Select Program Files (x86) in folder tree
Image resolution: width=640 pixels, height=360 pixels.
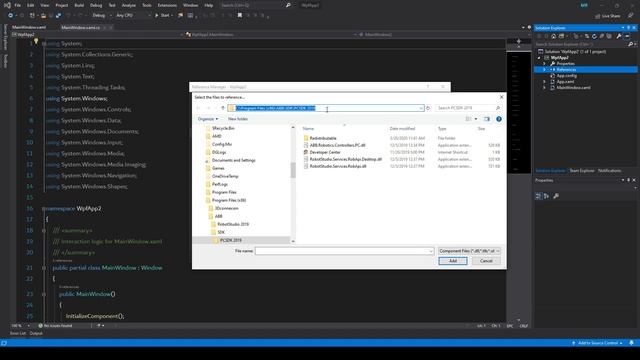click(x=229, y=200)
